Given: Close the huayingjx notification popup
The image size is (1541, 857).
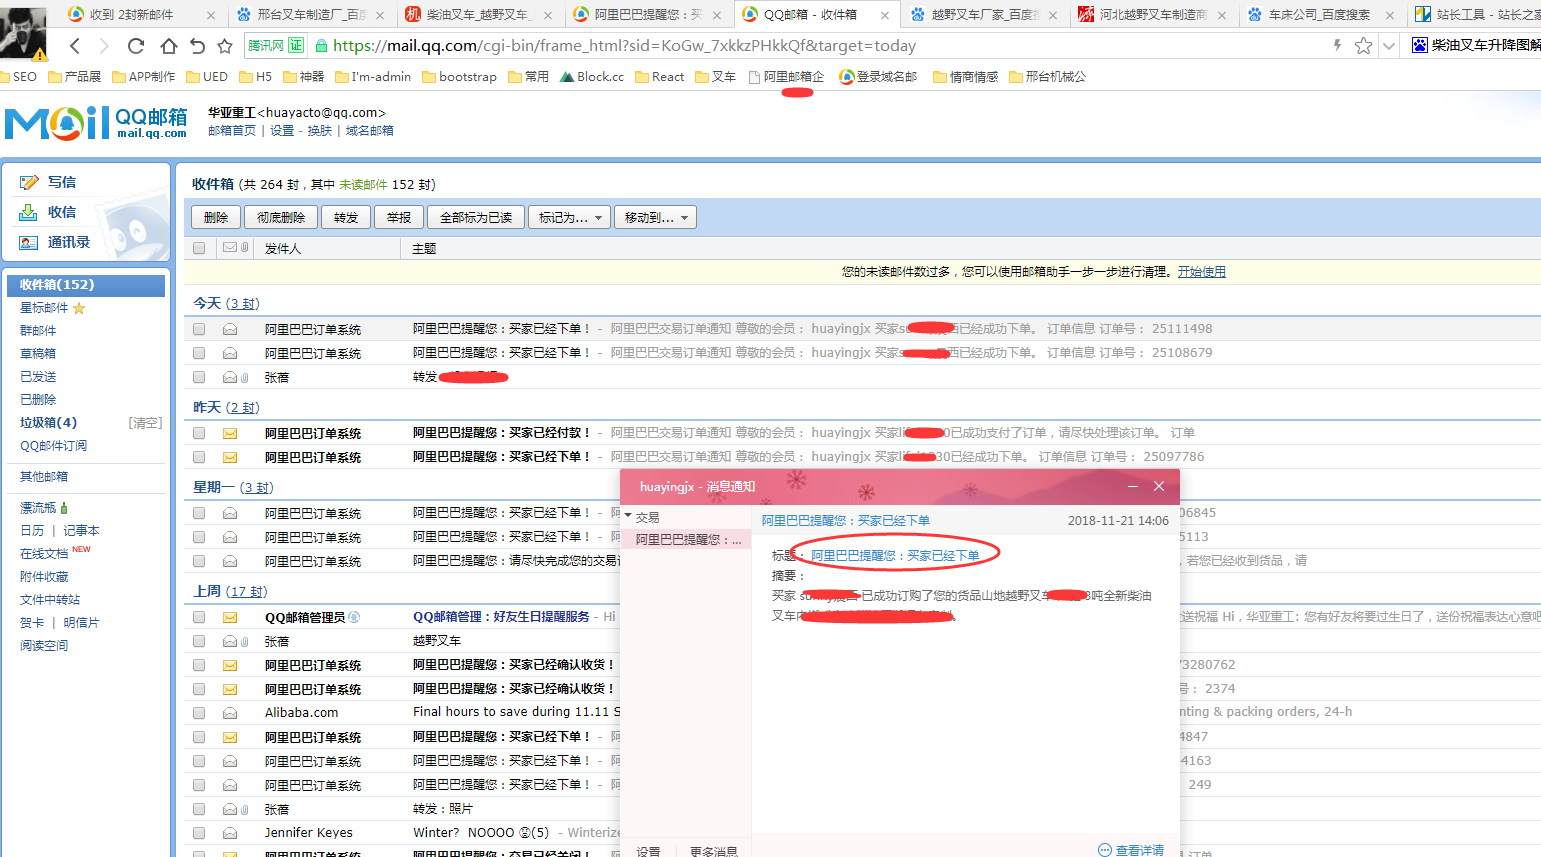Looking at the screenshot, I should (x=1159, y=486).
